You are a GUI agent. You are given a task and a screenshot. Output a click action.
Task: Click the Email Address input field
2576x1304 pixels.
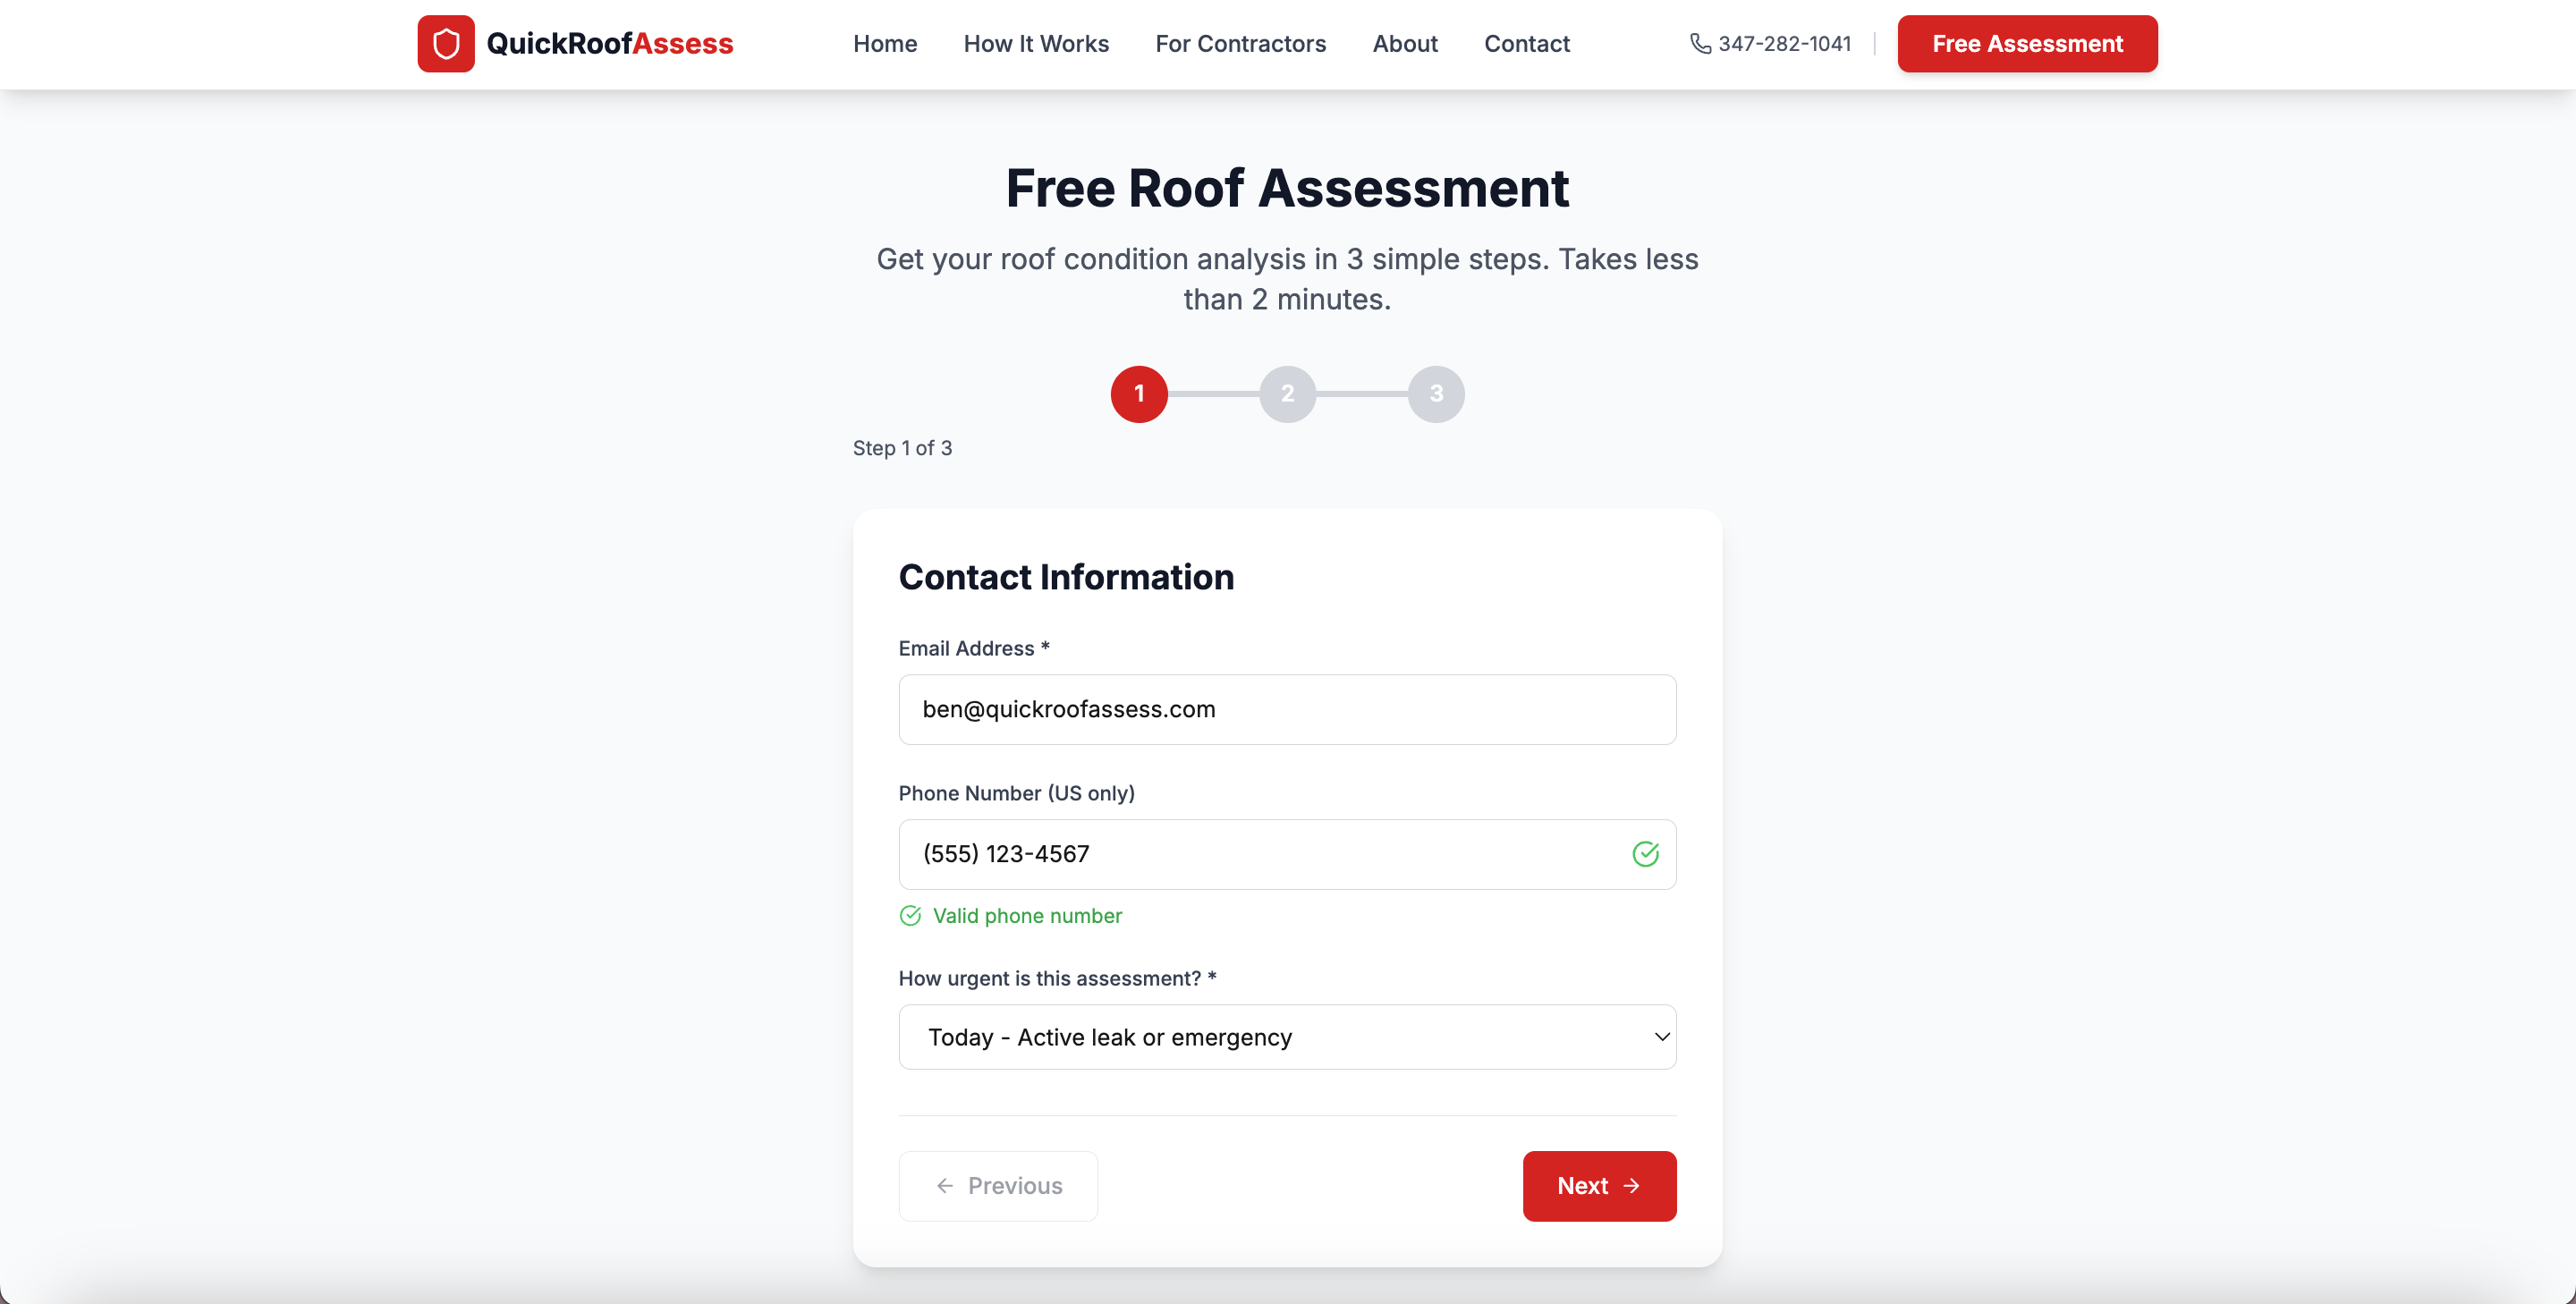[1287, 709]
